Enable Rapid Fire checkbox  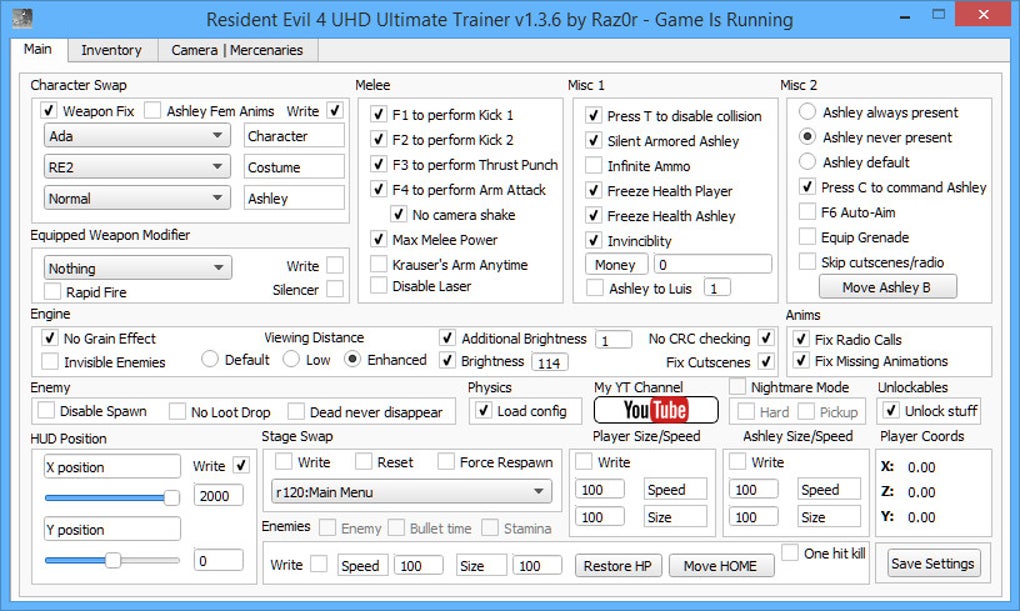53,292
